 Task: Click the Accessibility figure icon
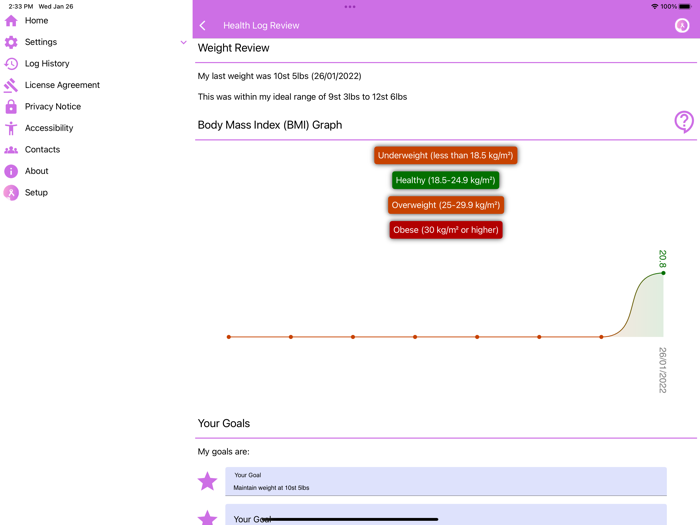pyautogui.click(x=11, y=128)
